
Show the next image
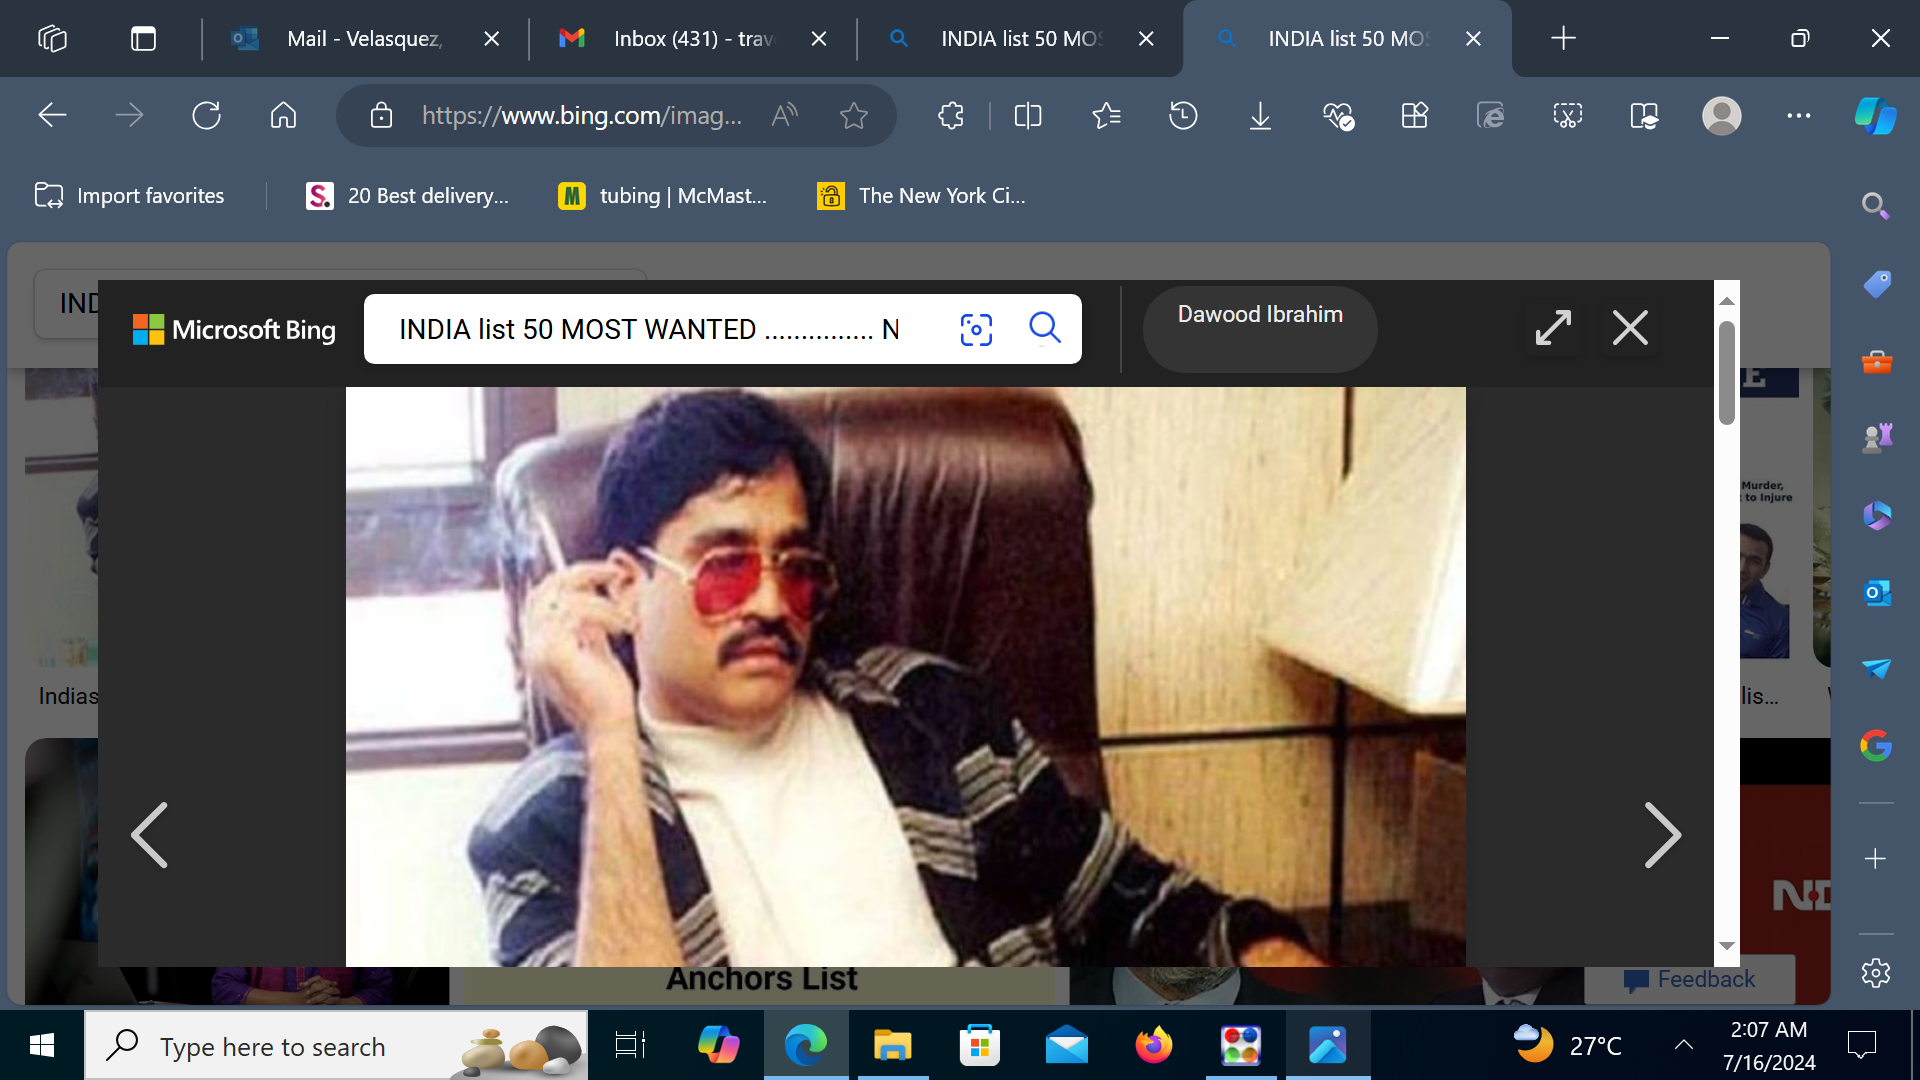pyautogui.click(x=1663, y=835)
